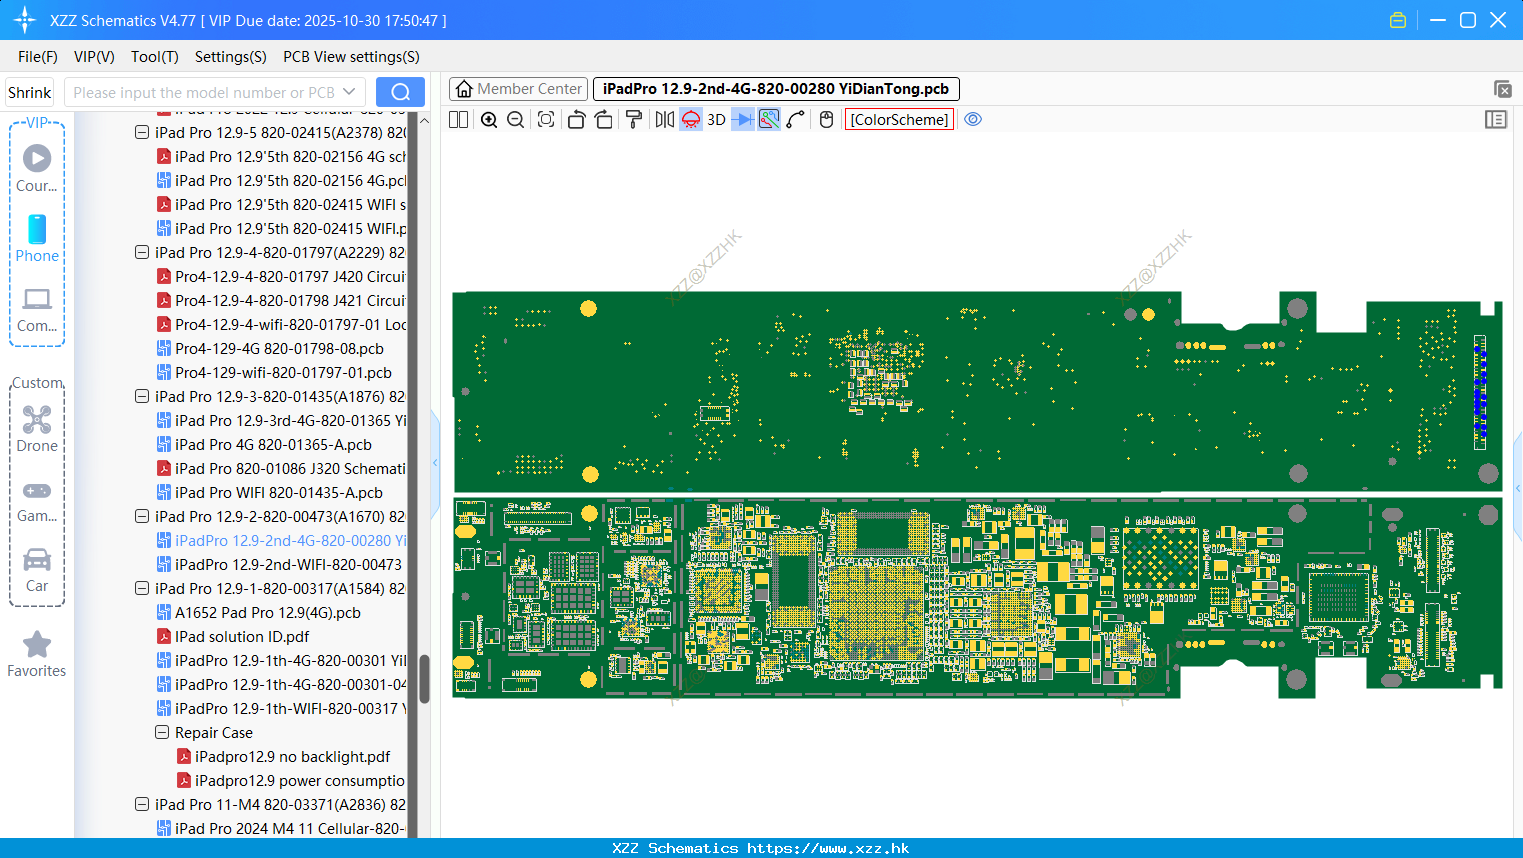This screenshot has width=1523, height=858.
Task: Open the right side panel icon
Action: 1496,119
